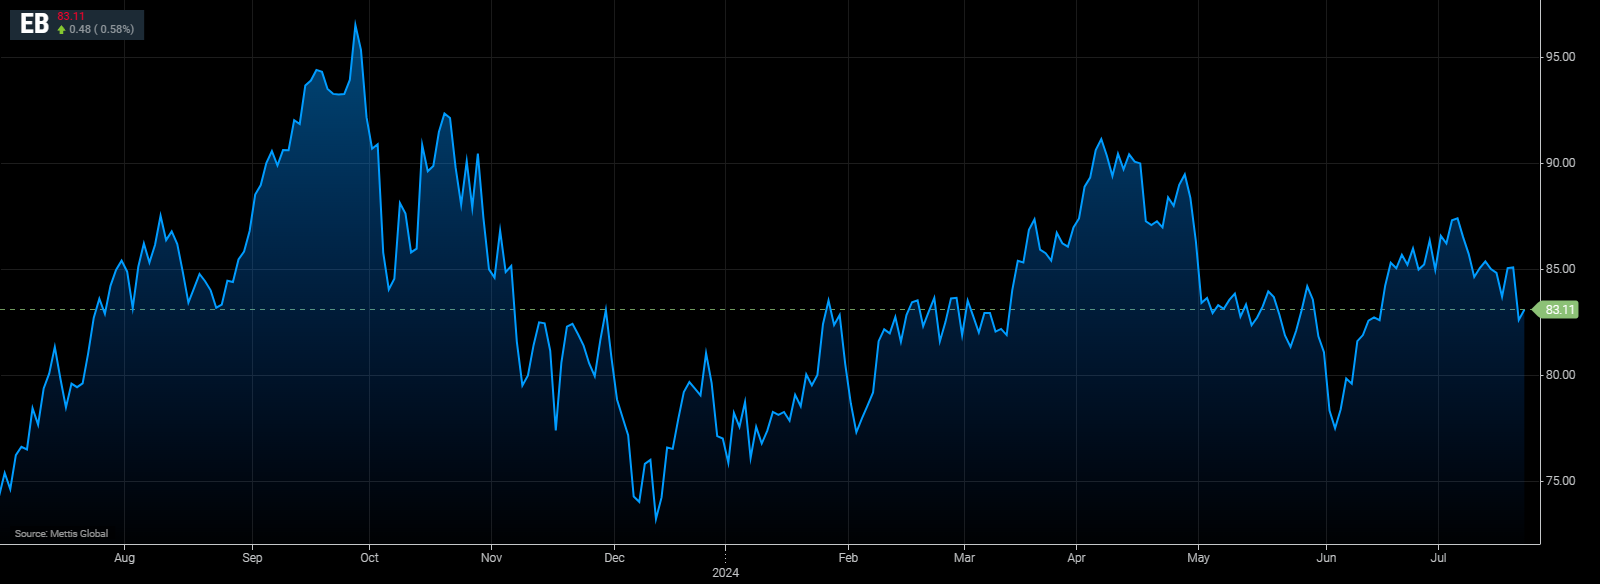The width and height of the screenshot is (1600, 584).
Task: Click the red 83.11 price in header
Action: (x=71, y=17)
